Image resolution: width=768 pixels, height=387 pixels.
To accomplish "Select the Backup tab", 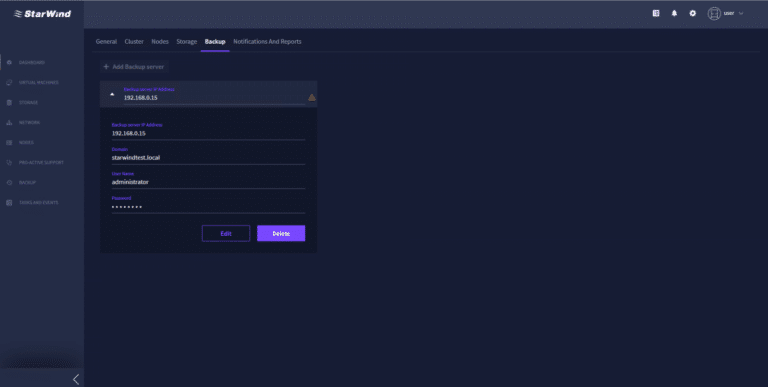I will 215,42.
